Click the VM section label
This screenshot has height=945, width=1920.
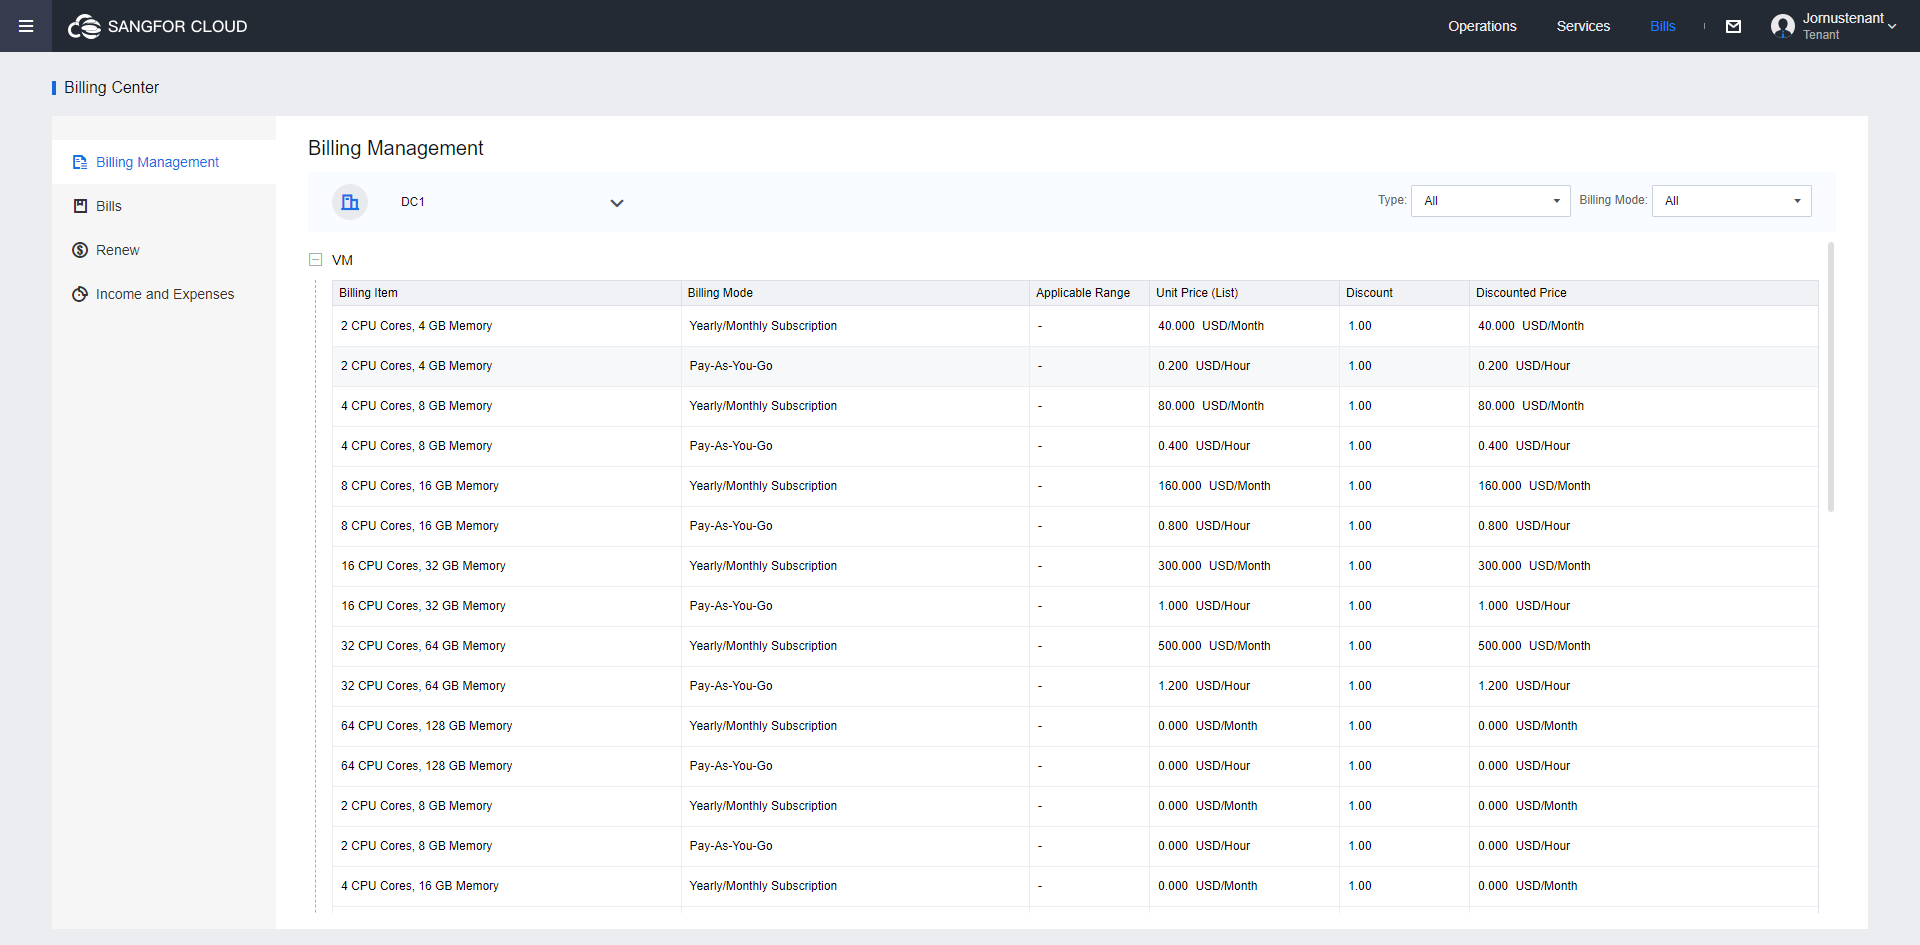[342, 260]
